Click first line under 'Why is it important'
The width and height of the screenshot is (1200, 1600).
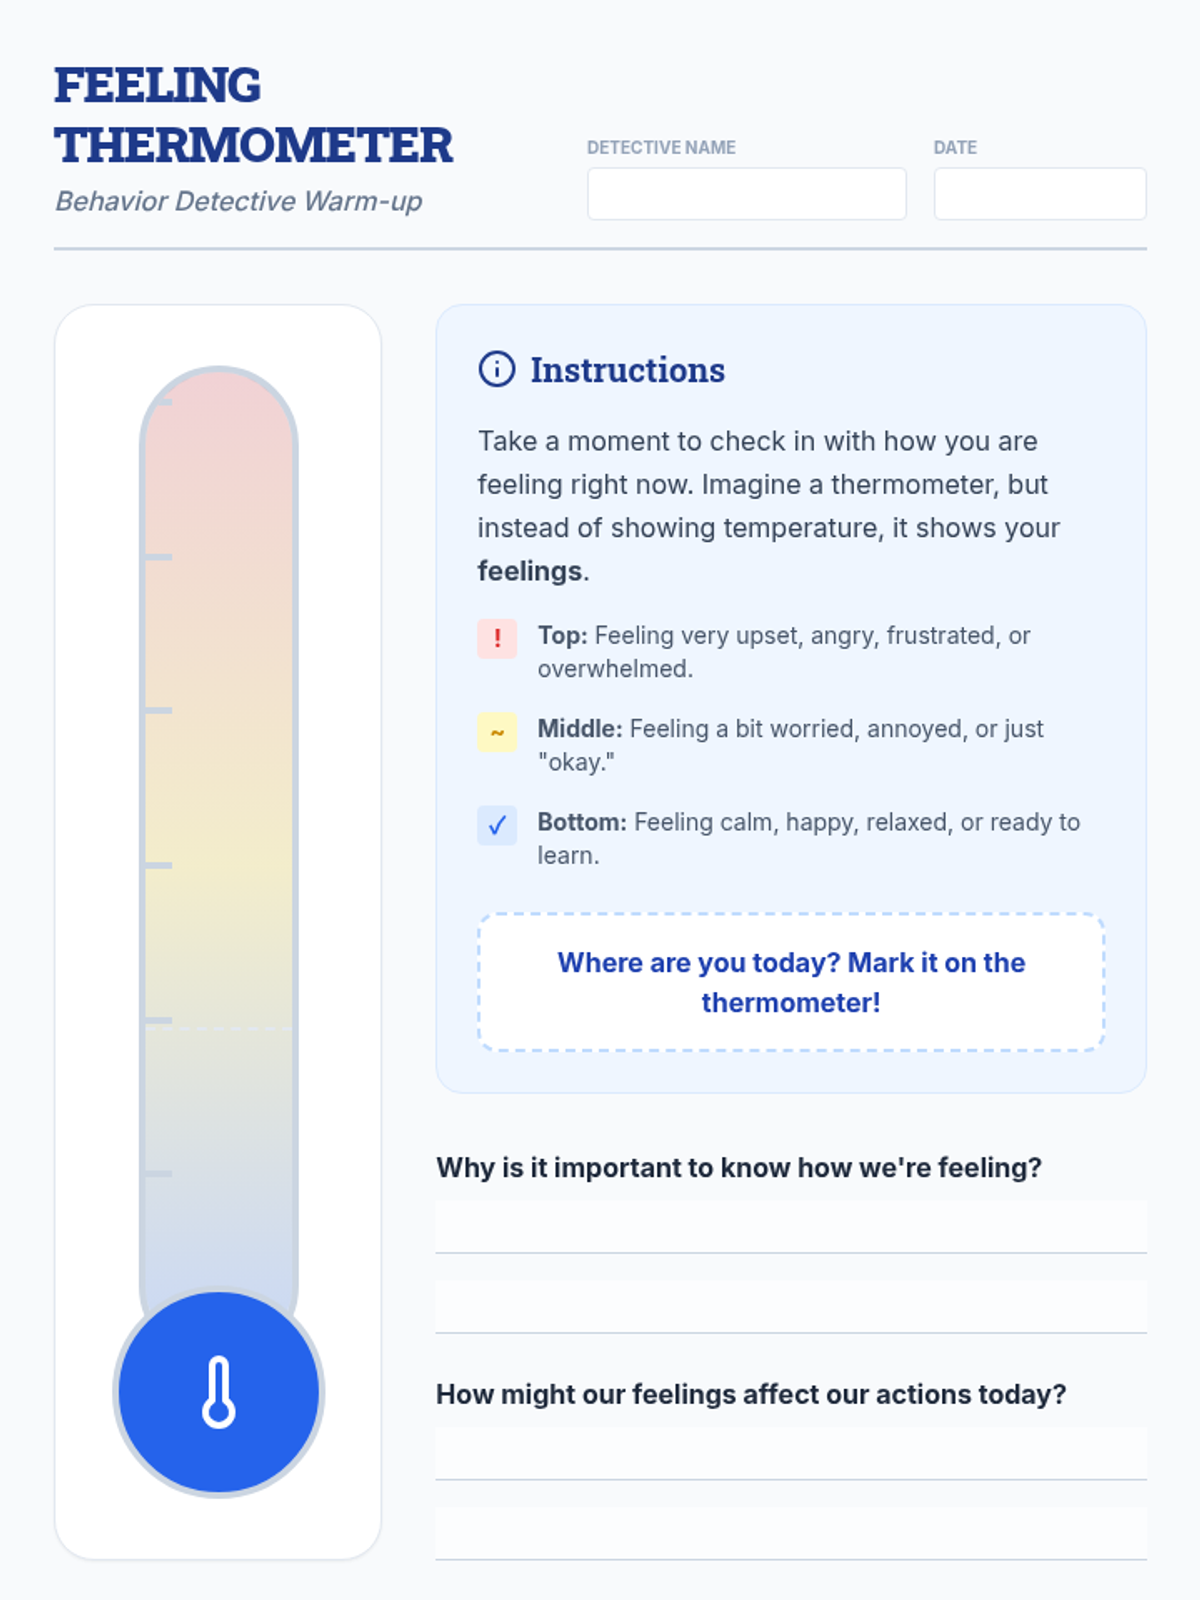[x=791, y=1227]
